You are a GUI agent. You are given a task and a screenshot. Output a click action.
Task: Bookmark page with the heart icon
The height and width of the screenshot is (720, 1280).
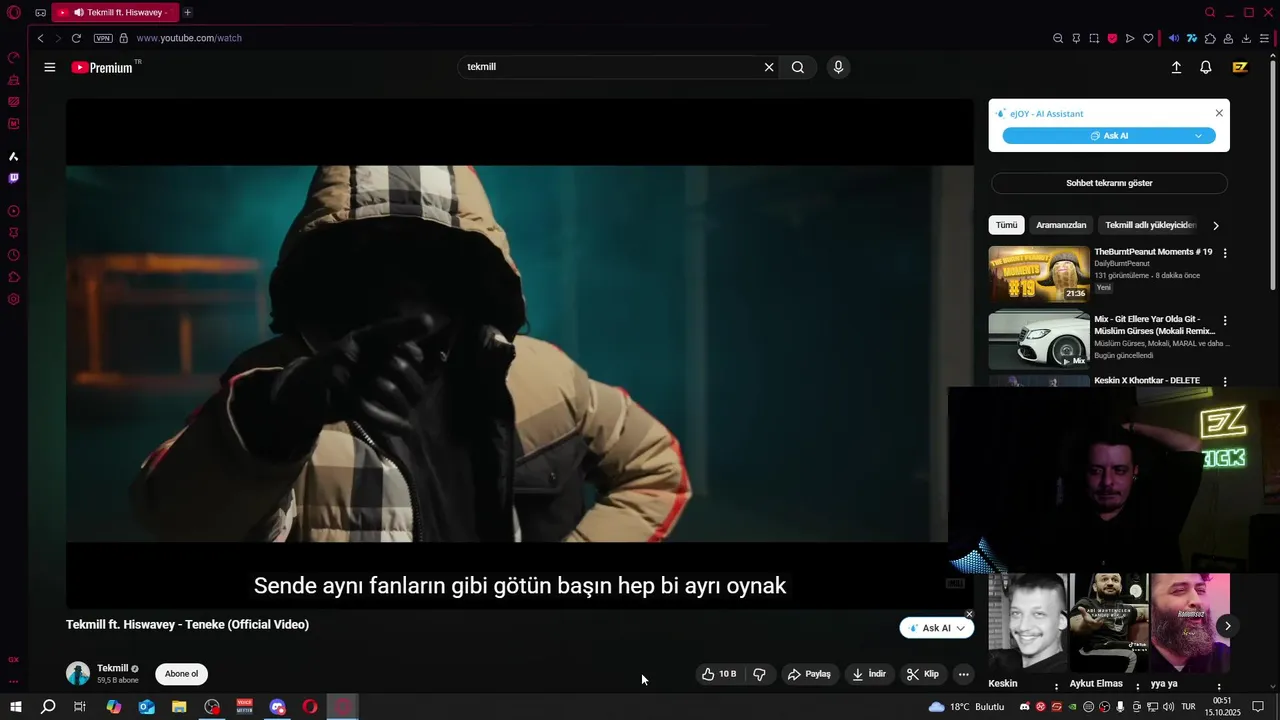click(1148, 38)
